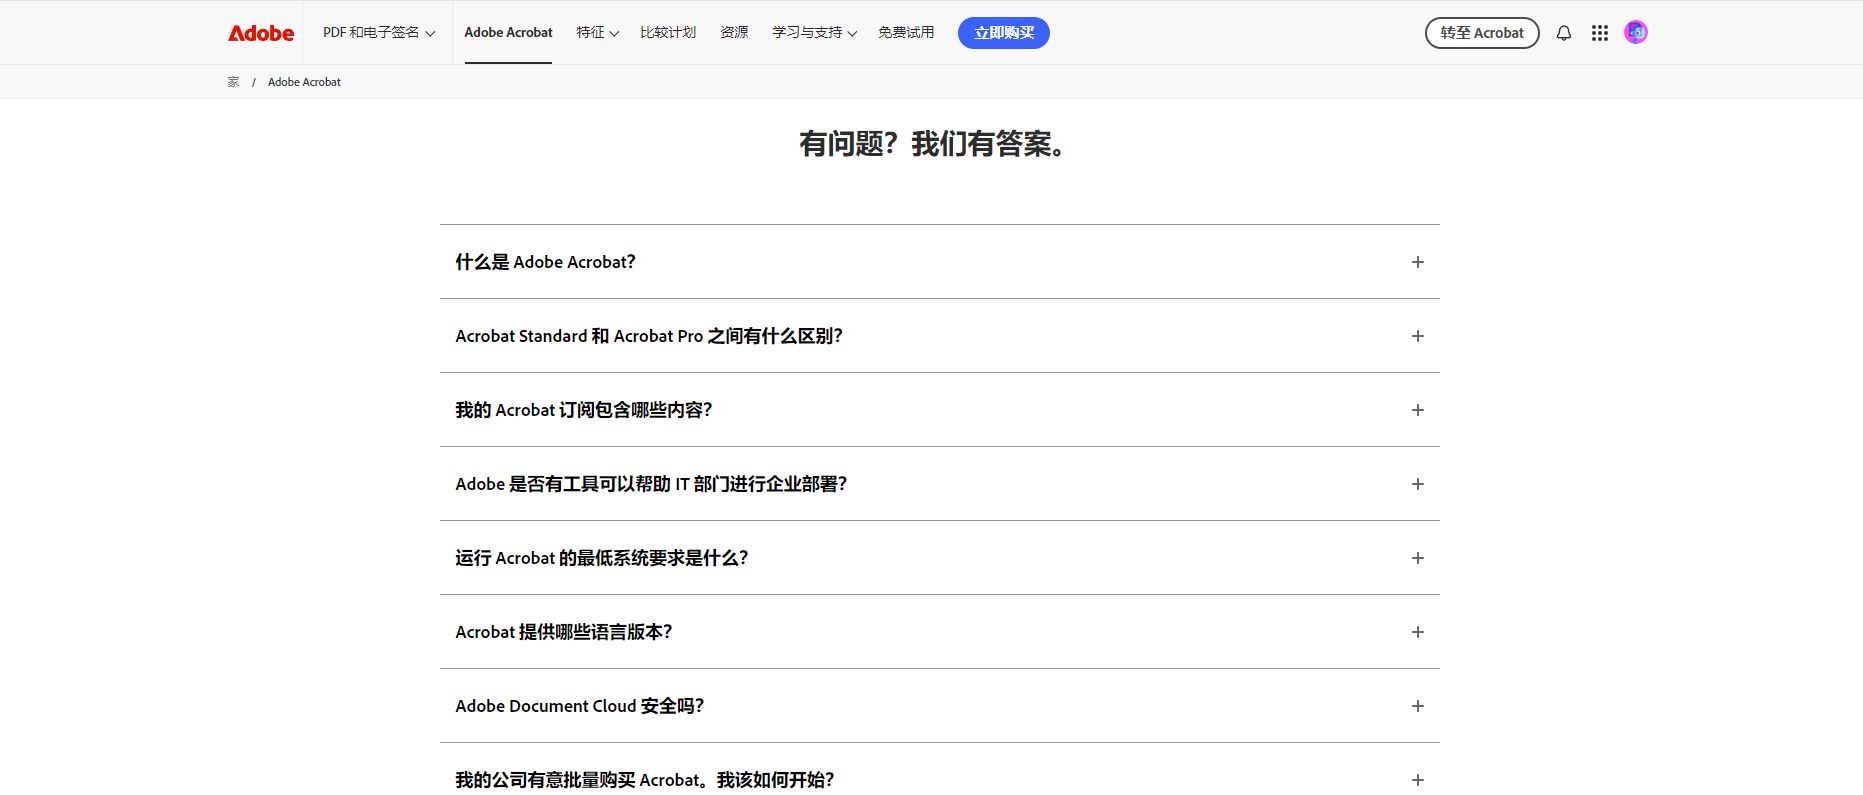1863x795 pixels.
Task: Click the question about 批量购买 Acrobat
Action: pyautogui.click(x=644, y=780)
